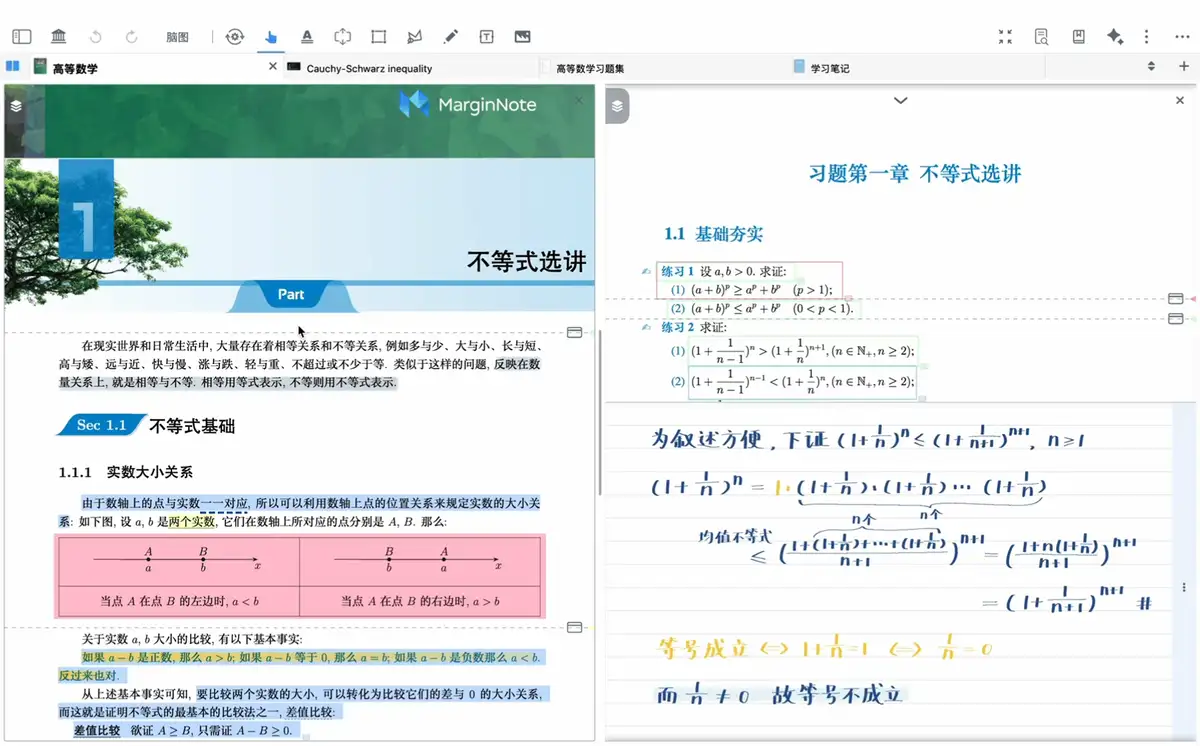This screenshot has height=746, width=1200.
Task: Click the bold 差值比较 text
Action: click(x=97, y=730)
